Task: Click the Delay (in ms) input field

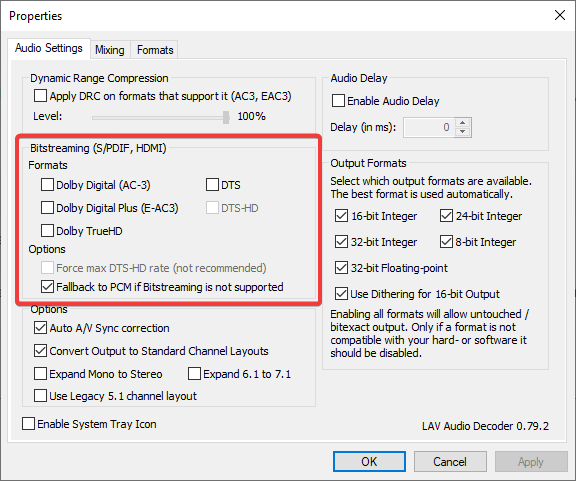Action: pyautogui.click(x=429, y=128)
